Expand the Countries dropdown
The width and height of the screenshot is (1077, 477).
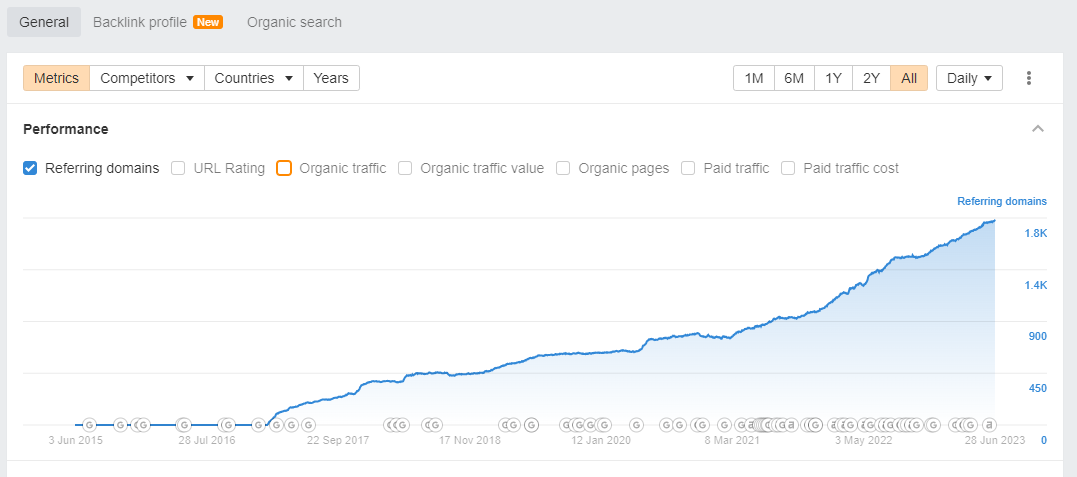click(x=254, y=78)
